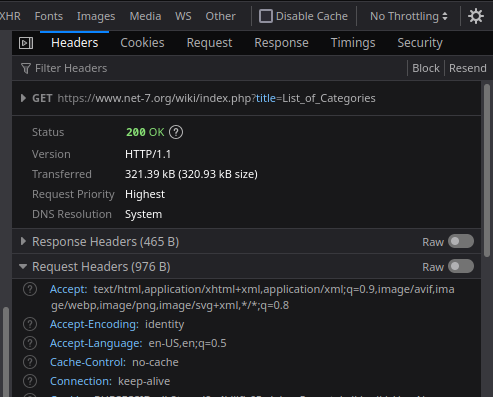Click the Accept-Language en-US value
Viewport: 493px width, 397px height.
coord(187,343)
